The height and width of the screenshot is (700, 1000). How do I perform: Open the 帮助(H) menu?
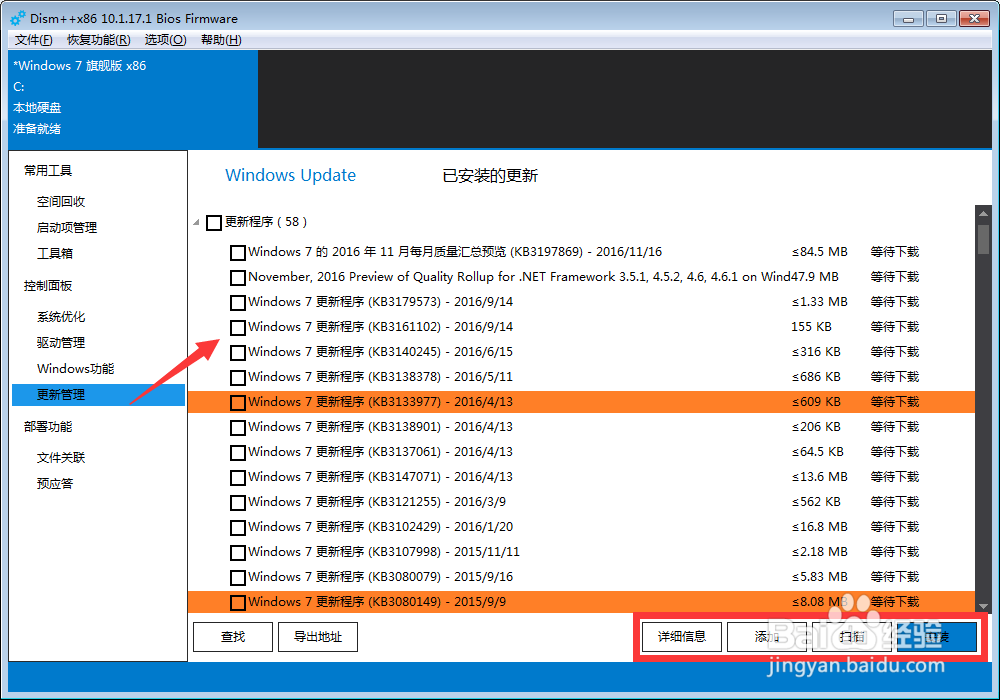pyautogui.click(x=221, y=40)
